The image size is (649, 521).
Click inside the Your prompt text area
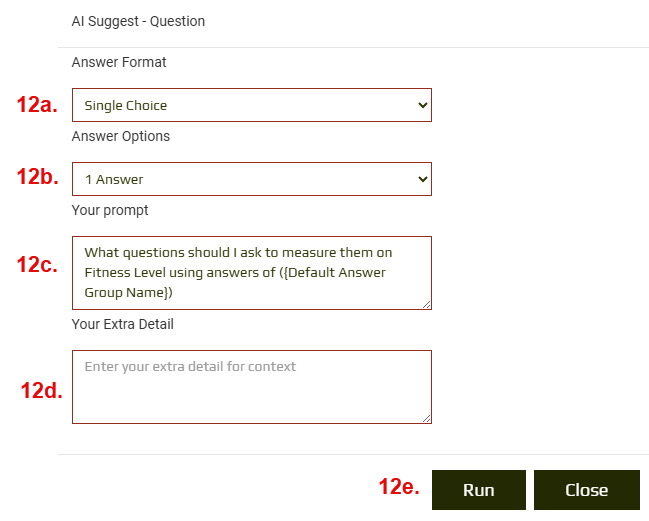251,272
